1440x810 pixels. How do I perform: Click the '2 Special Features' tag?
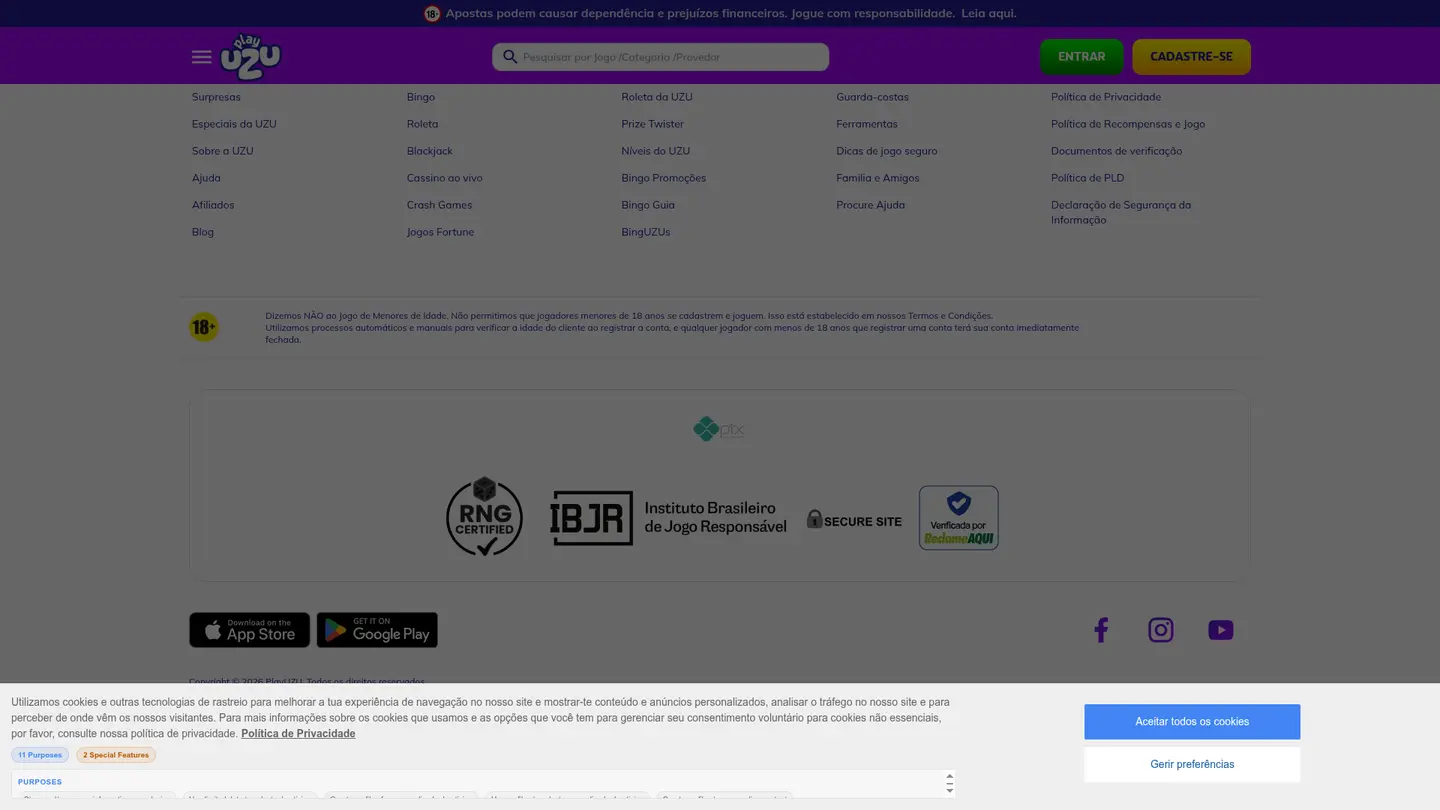(x=116, y=755)
